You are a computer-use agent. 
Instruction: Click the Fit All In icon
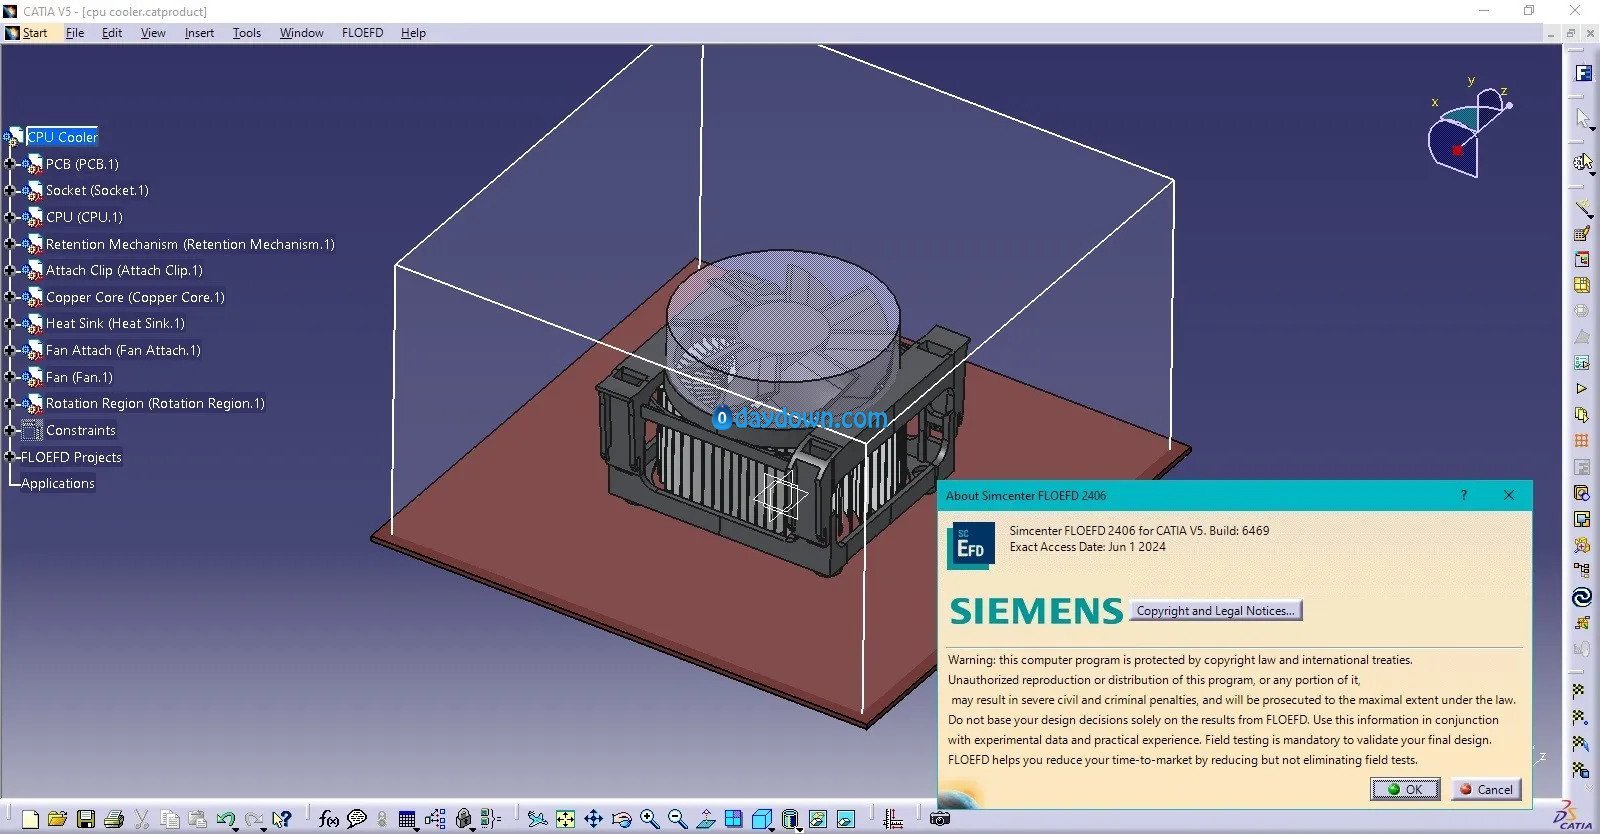(566, 819)
